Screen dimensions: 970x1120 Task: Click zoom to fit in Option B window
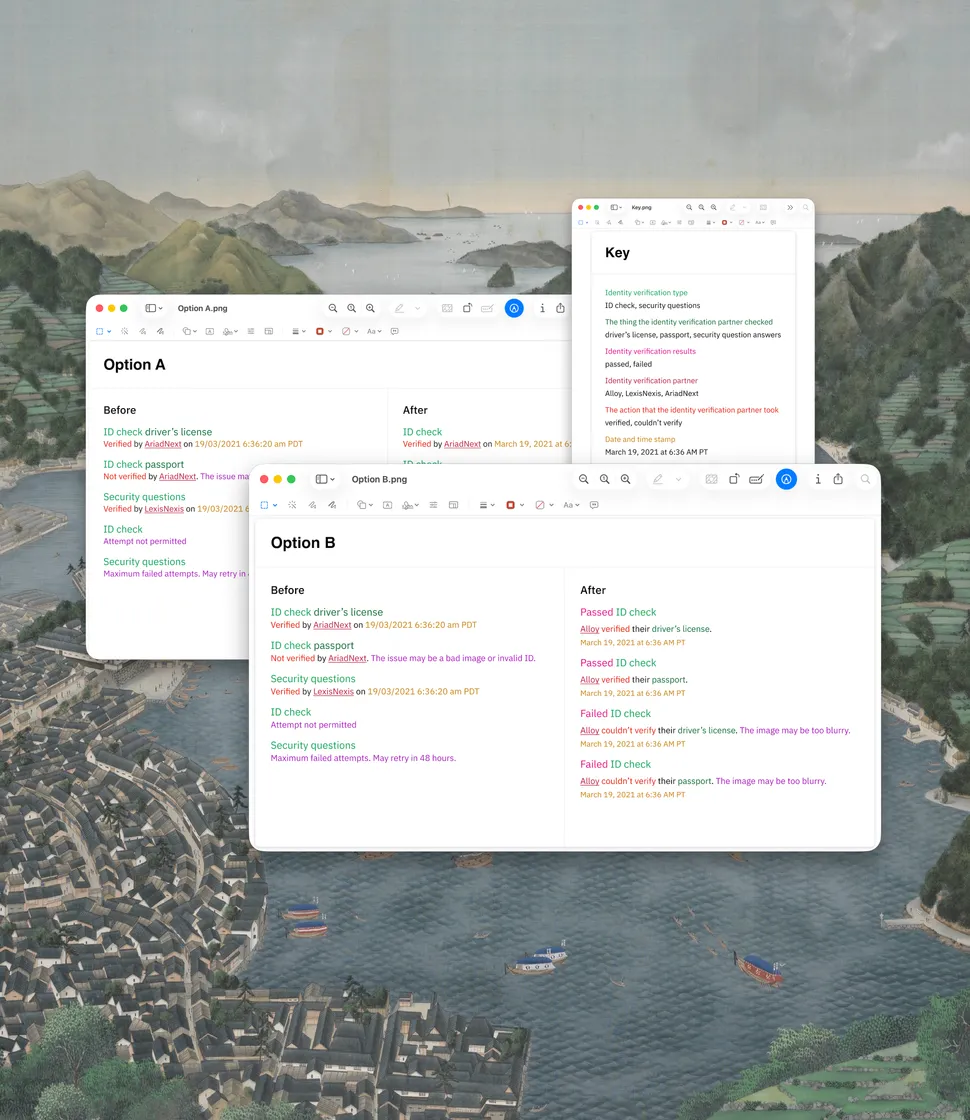[604, 479]
